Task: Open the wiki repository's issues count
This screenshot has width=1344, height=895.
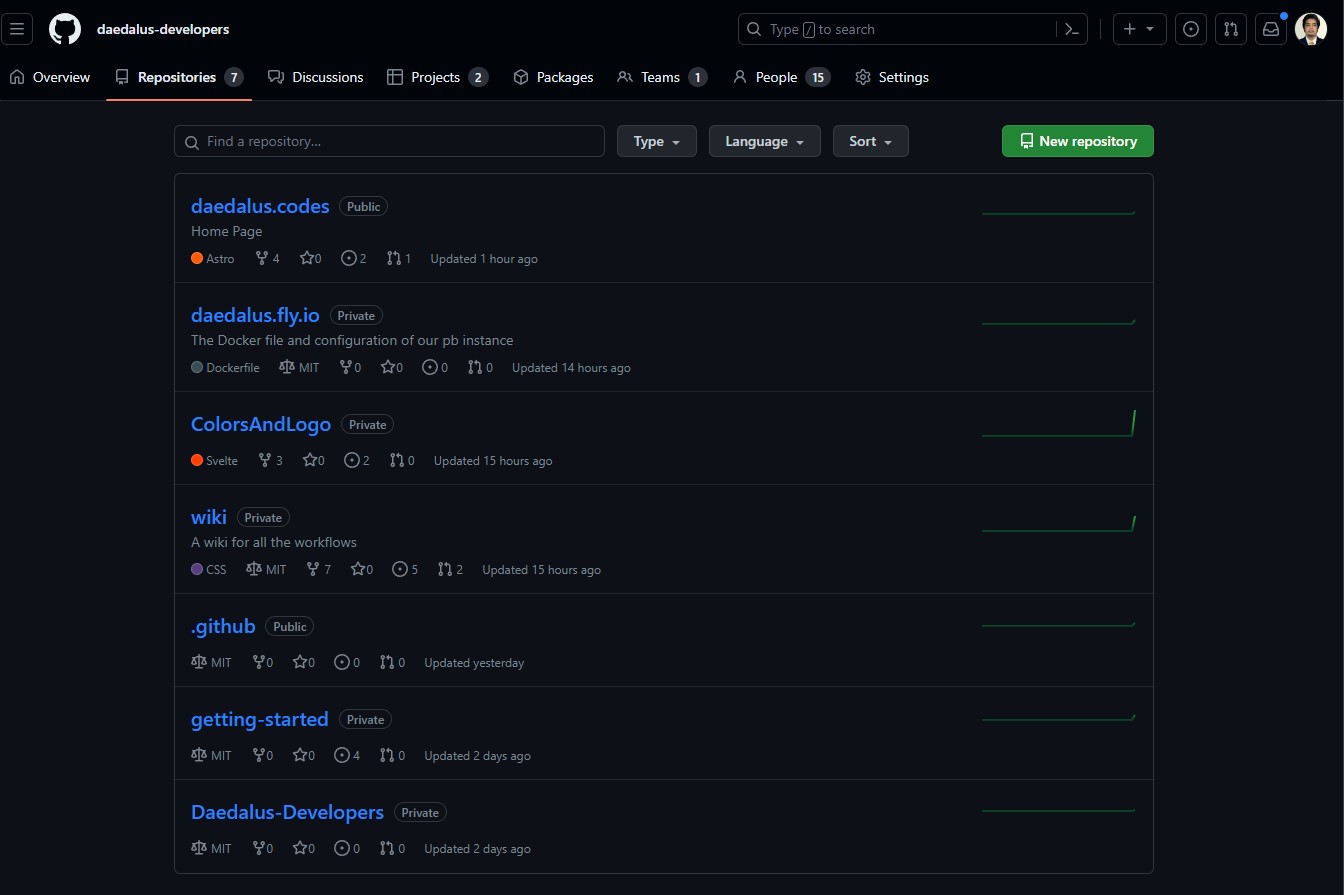Action: pyautogui.click(x=405, y=569)
